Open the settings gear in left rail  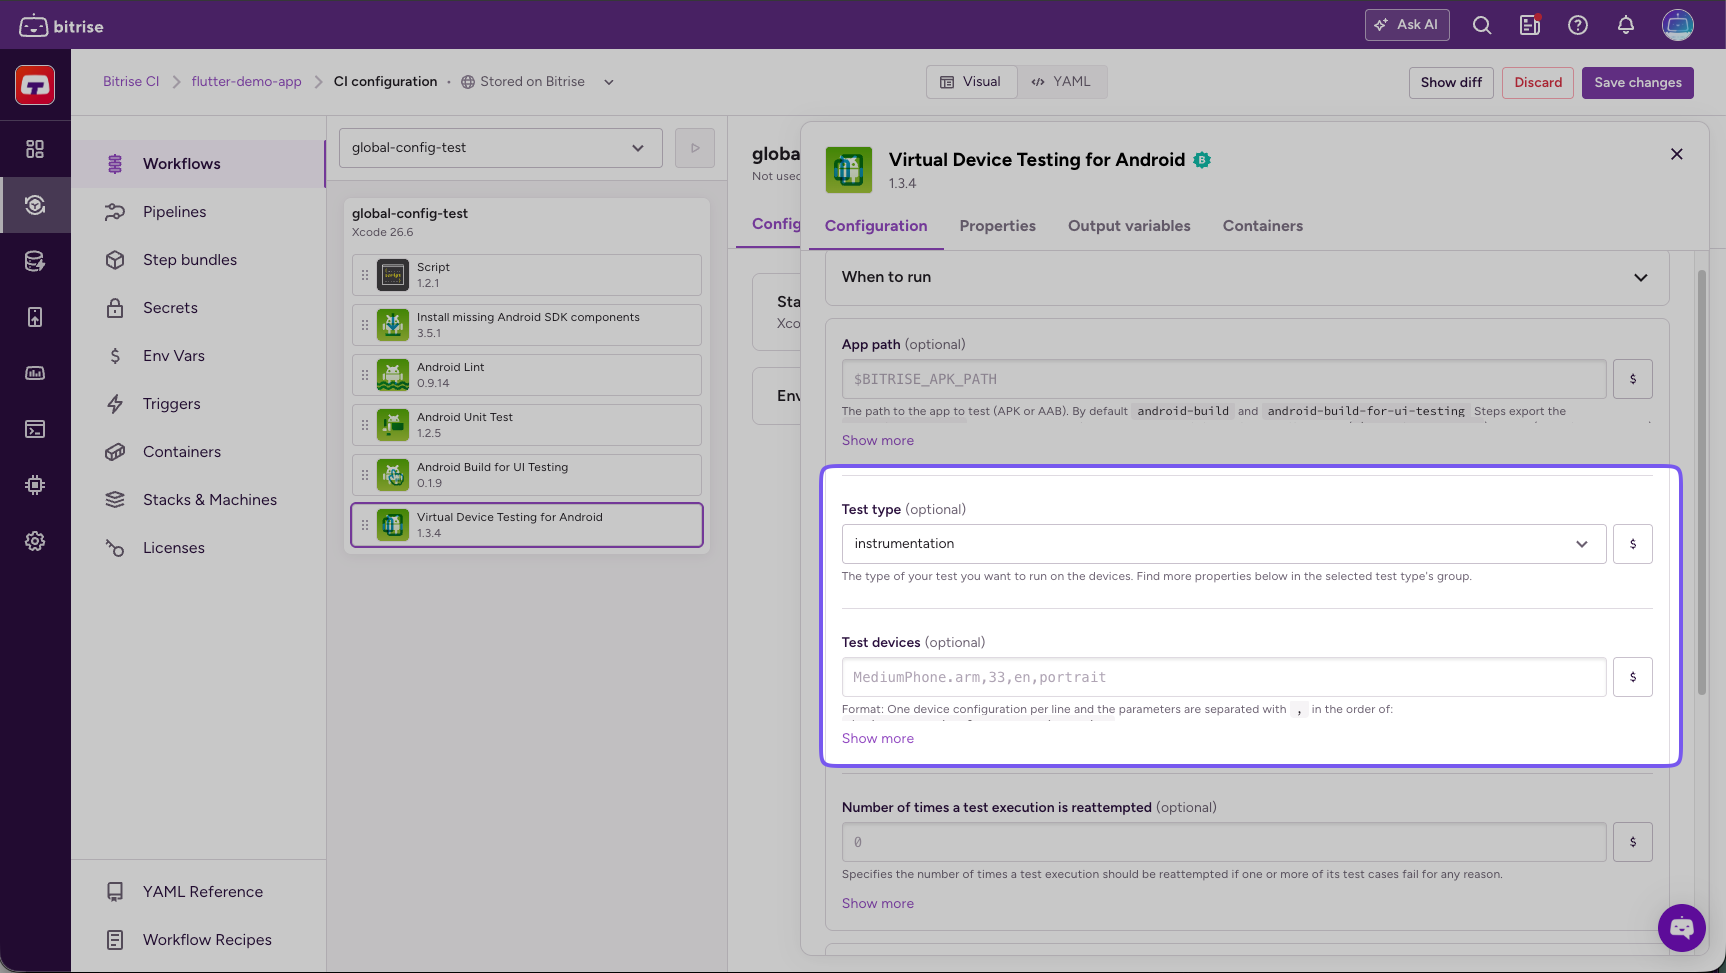tap(35, 541)
